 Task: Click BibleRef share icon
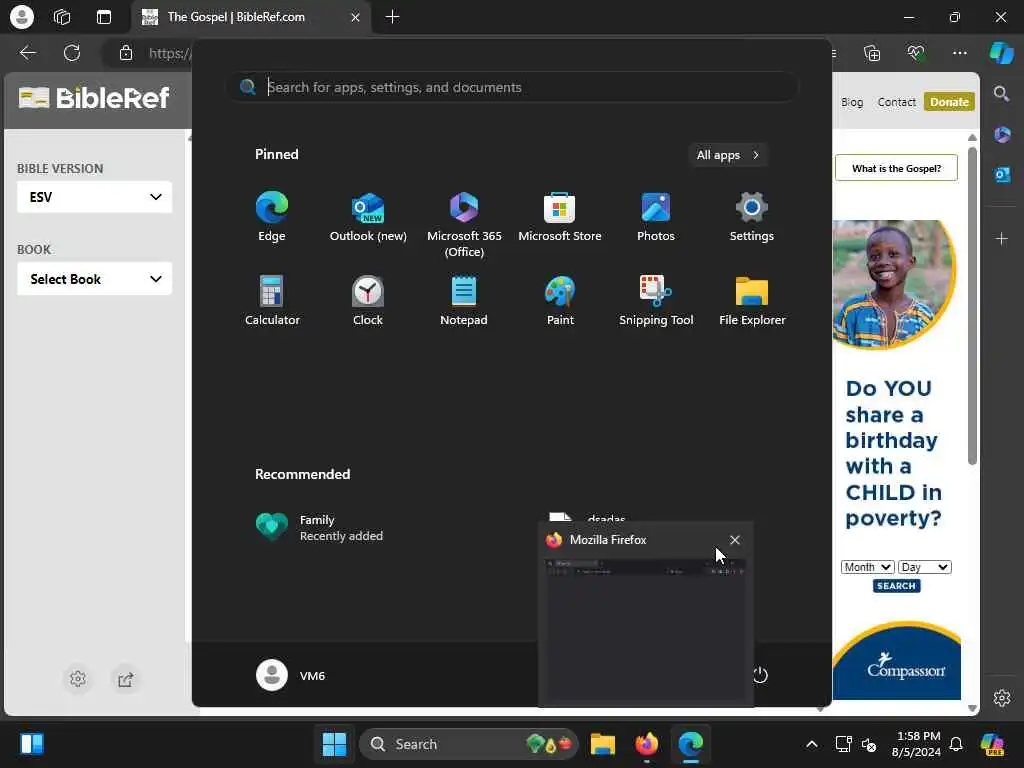pyautogui.click(x=125, y=679)
